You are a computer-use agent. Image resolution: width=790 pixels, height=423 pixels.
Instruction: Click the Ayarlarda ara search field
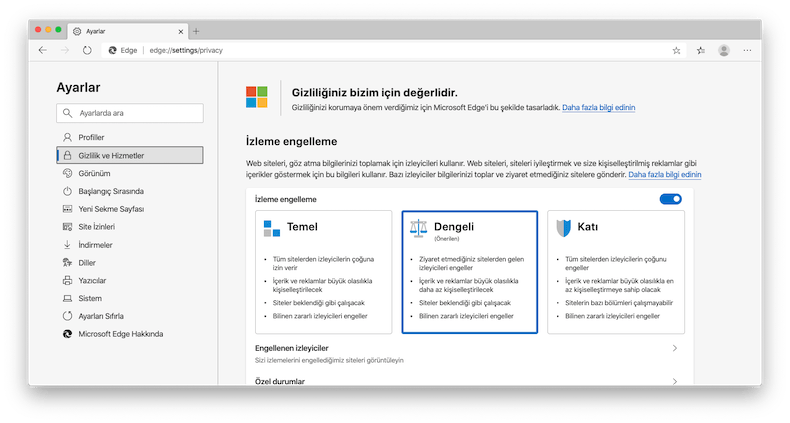[x=130, y=114]
